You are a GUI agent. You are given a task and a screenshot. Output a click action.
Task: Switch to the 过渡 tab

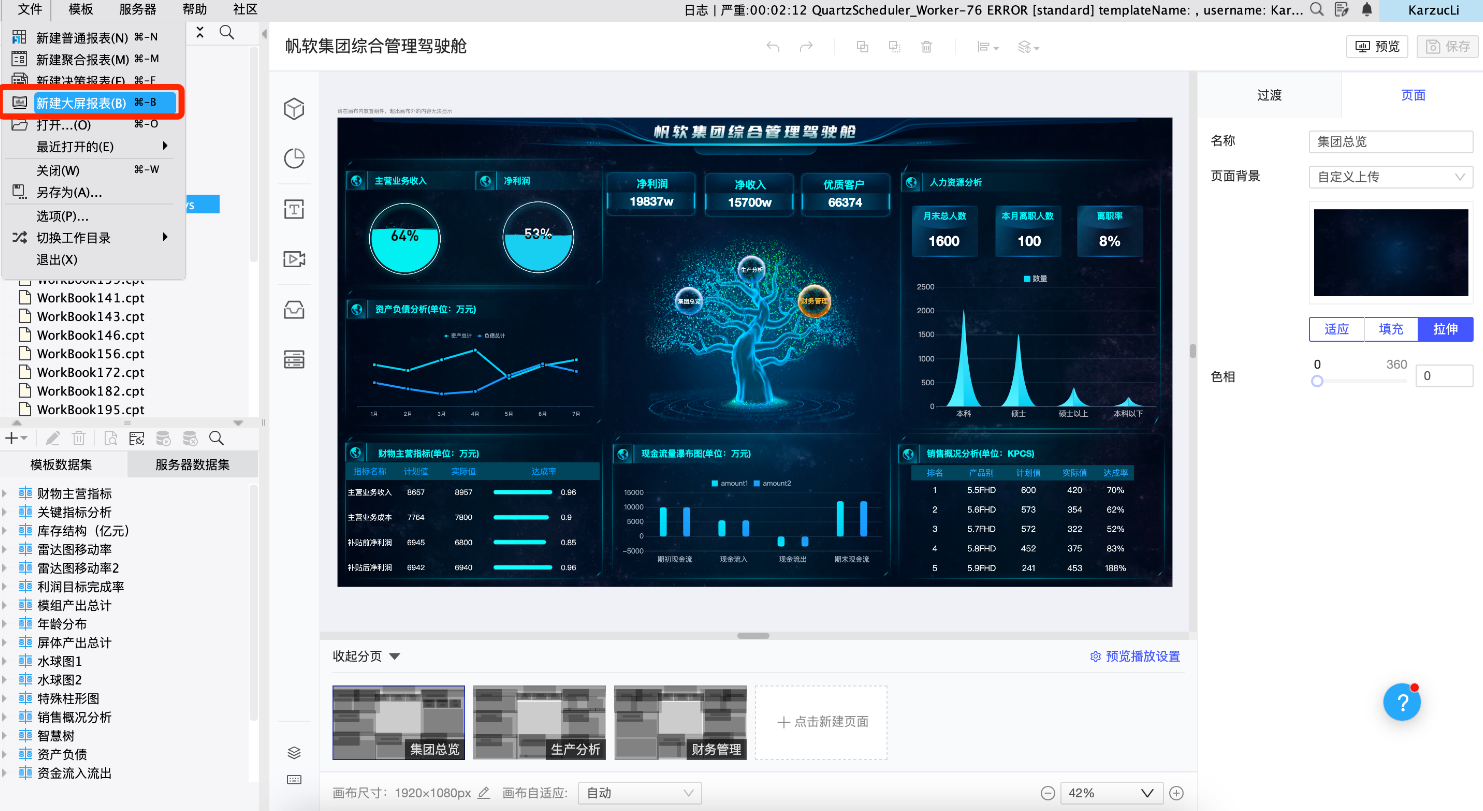(1269, 95)
